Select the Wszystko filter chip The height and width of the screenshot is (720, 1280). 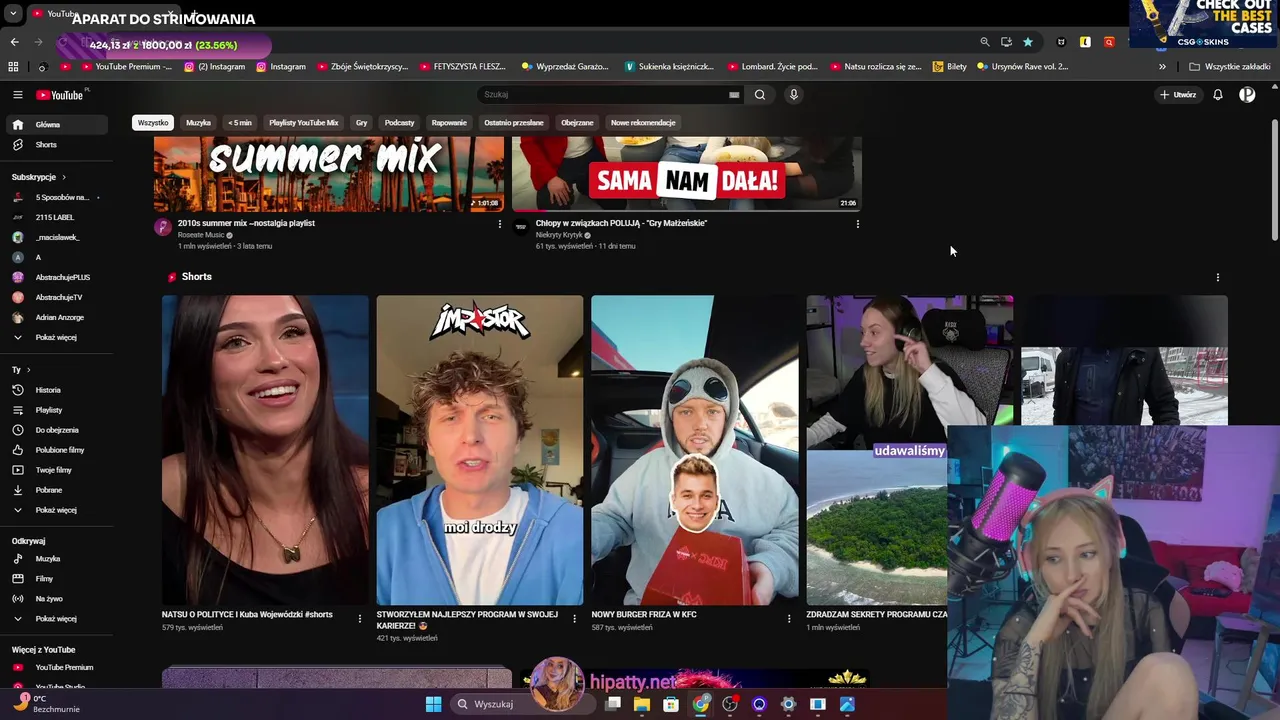[153, 123]
